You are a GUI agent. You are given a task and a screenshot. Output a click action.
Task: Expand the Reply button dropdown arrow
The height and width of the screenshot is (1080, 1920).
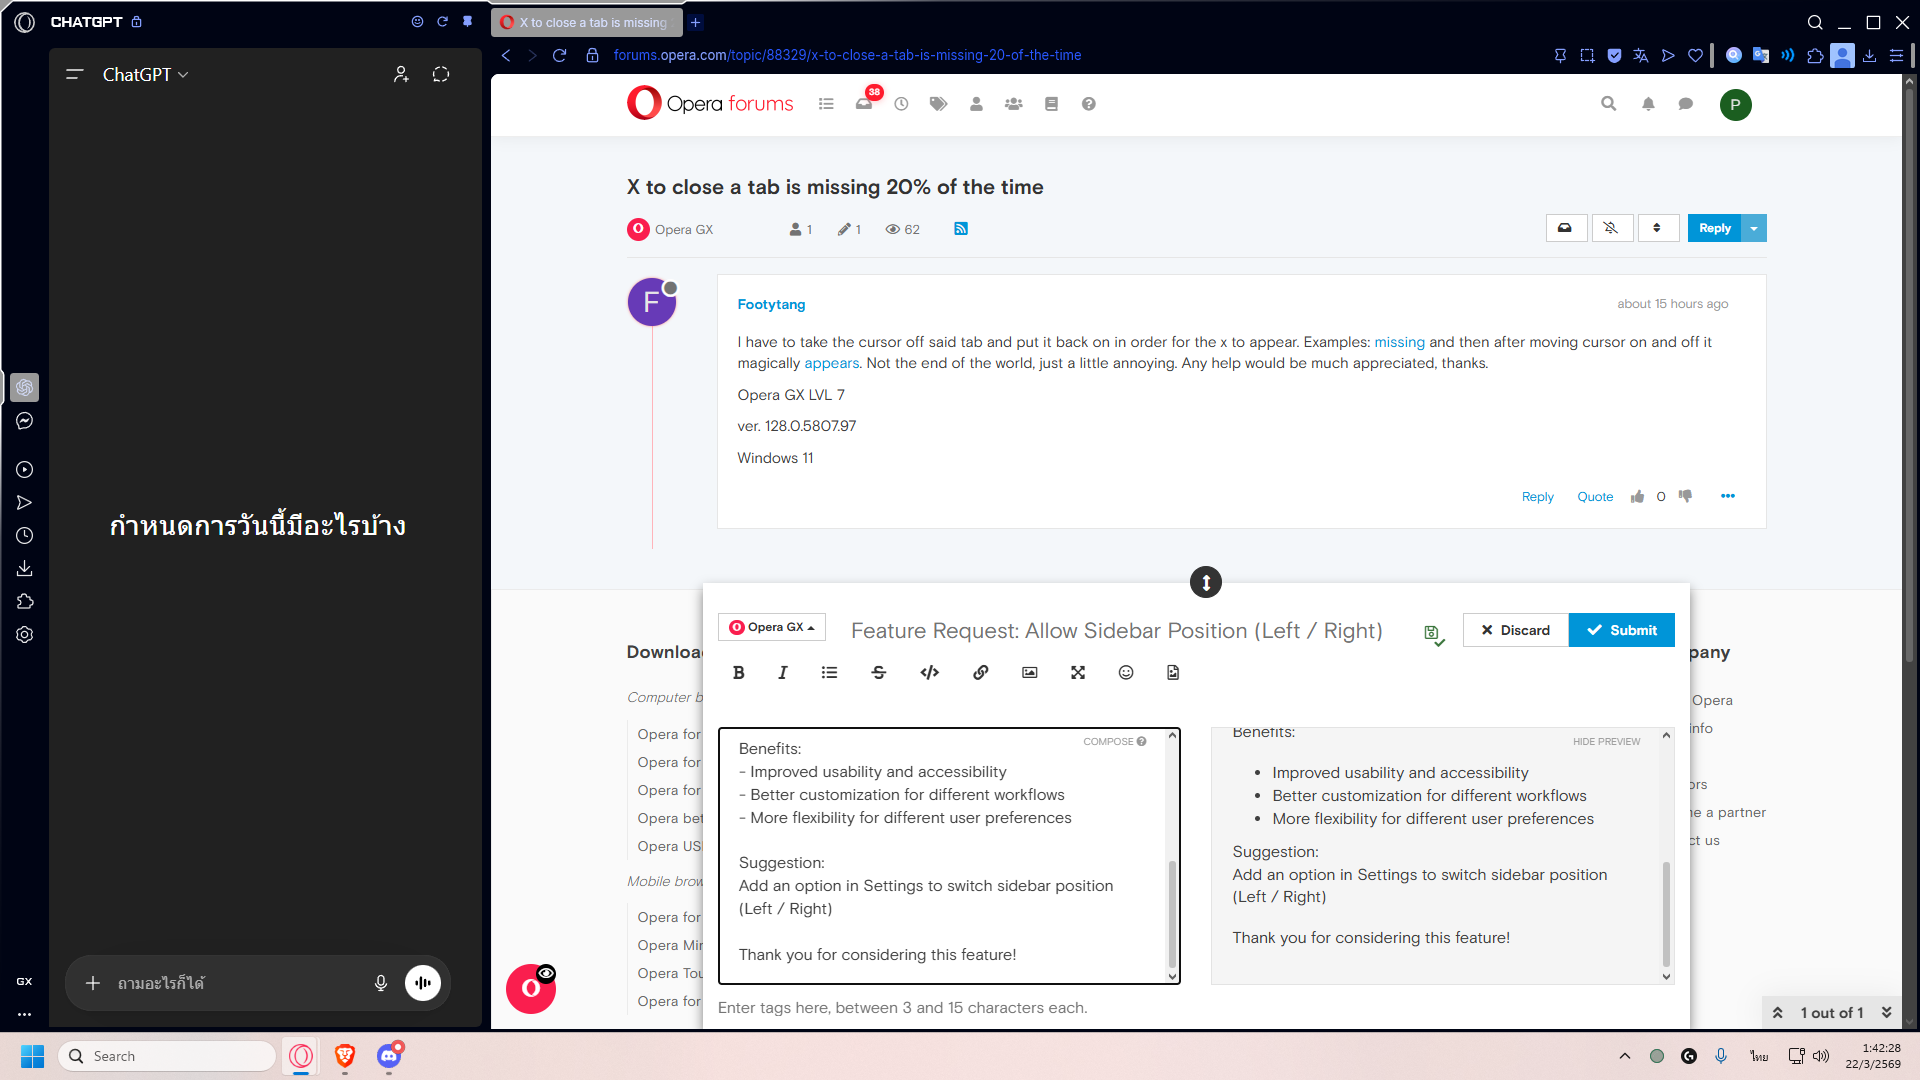pyautogui.click(x=1754, y=228)
